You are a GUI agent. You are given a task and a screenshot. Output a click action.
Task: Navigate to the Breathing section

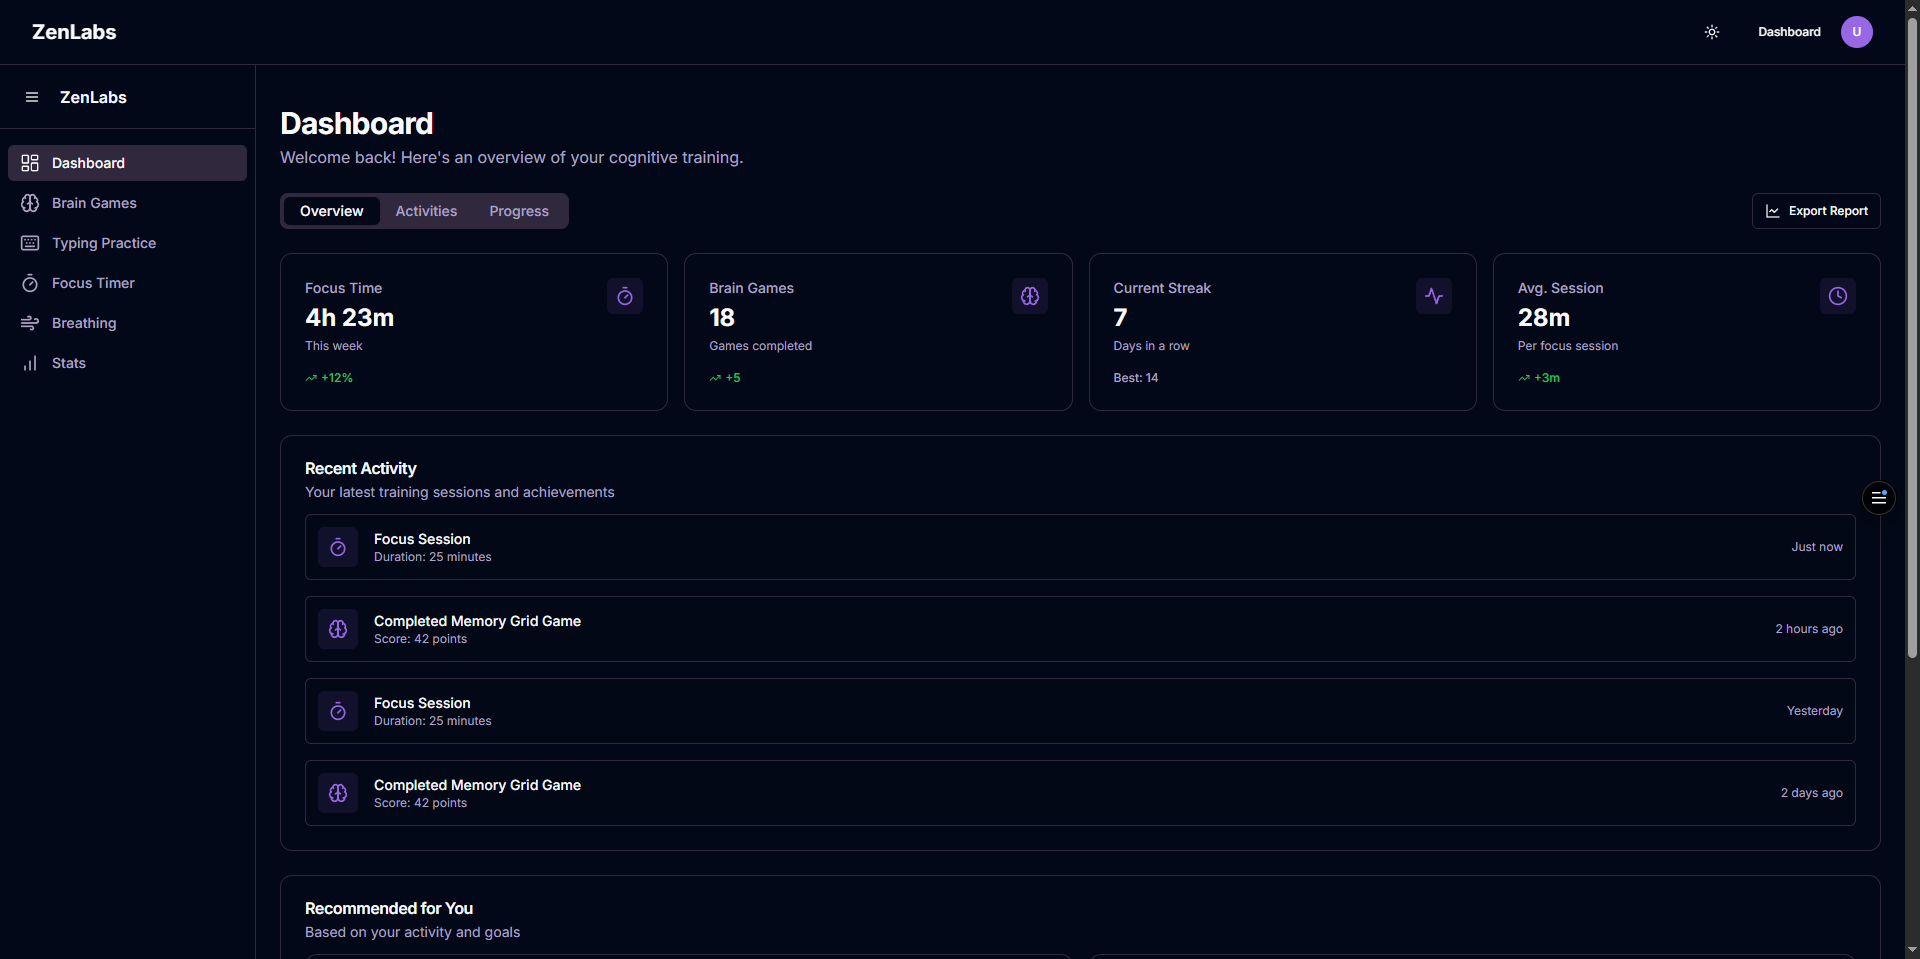(127, 323)
